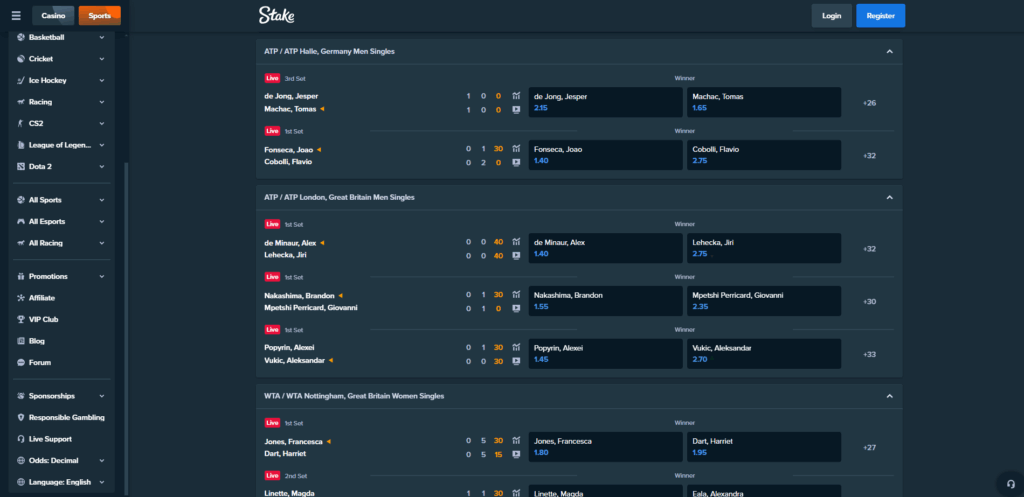Open live stream icon for Popyrin vs Vukic

(x=516, y=361)
